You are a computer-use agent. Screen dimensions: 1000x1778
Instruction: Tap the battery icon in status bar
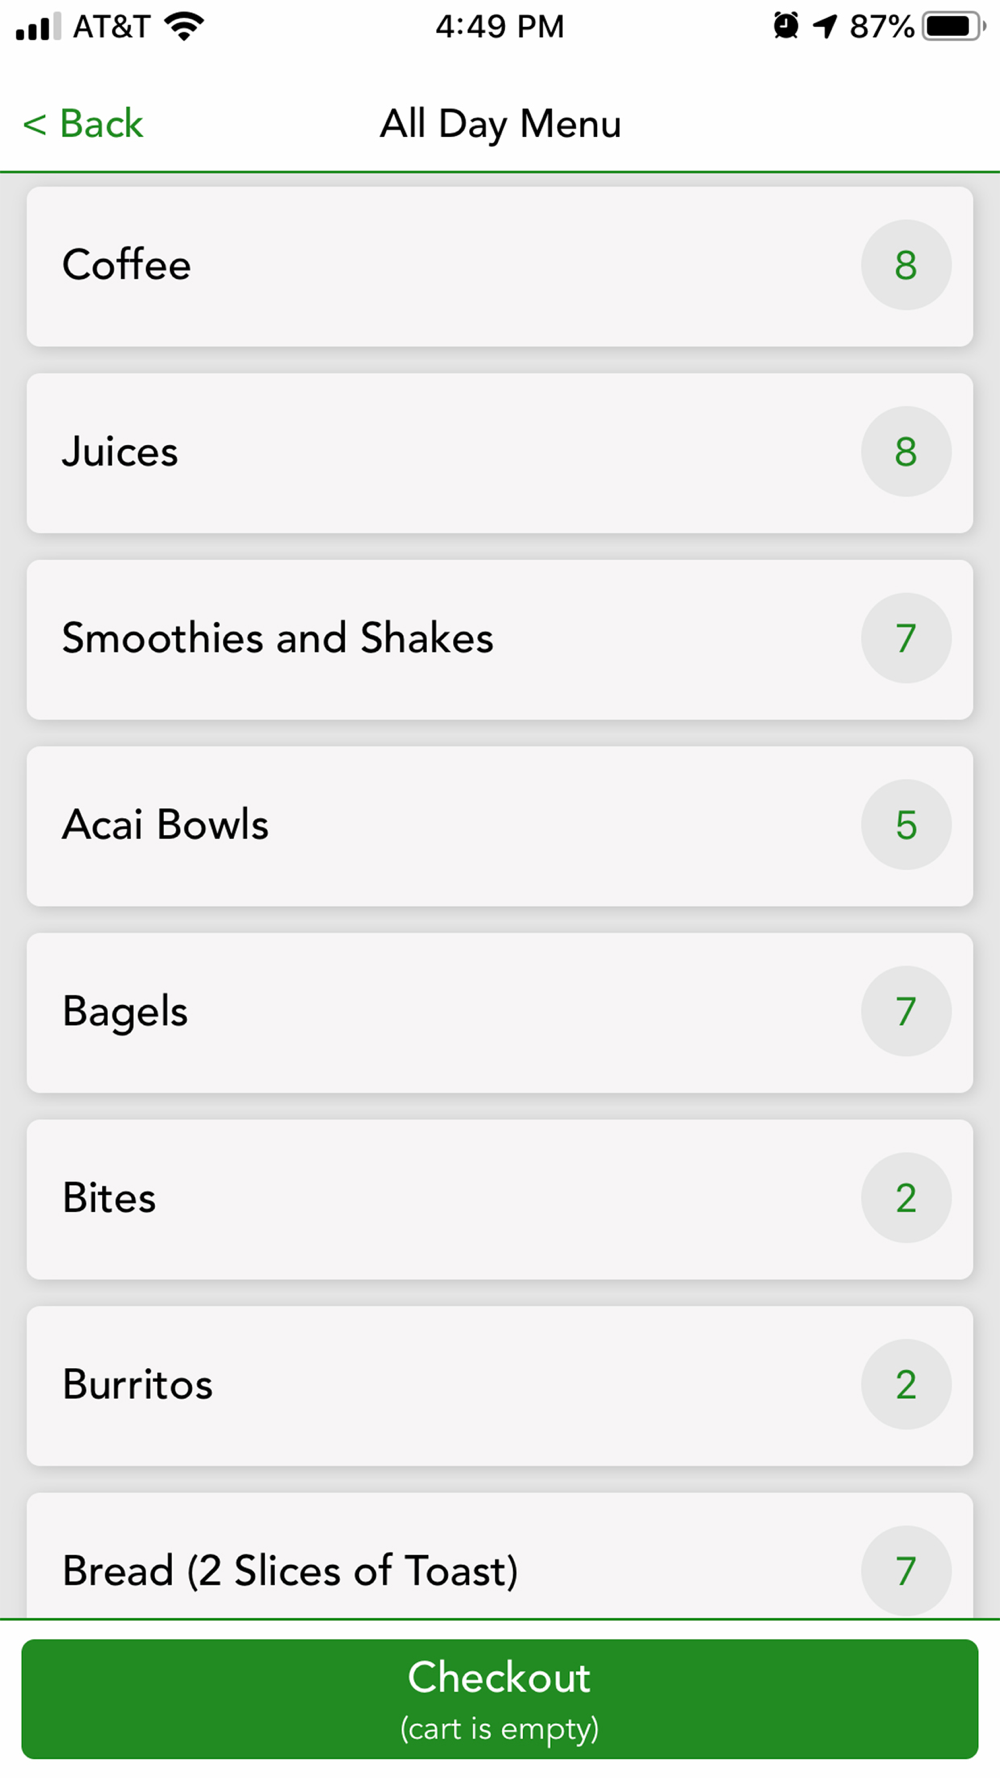pyautogui.click(x=952, y=27)
